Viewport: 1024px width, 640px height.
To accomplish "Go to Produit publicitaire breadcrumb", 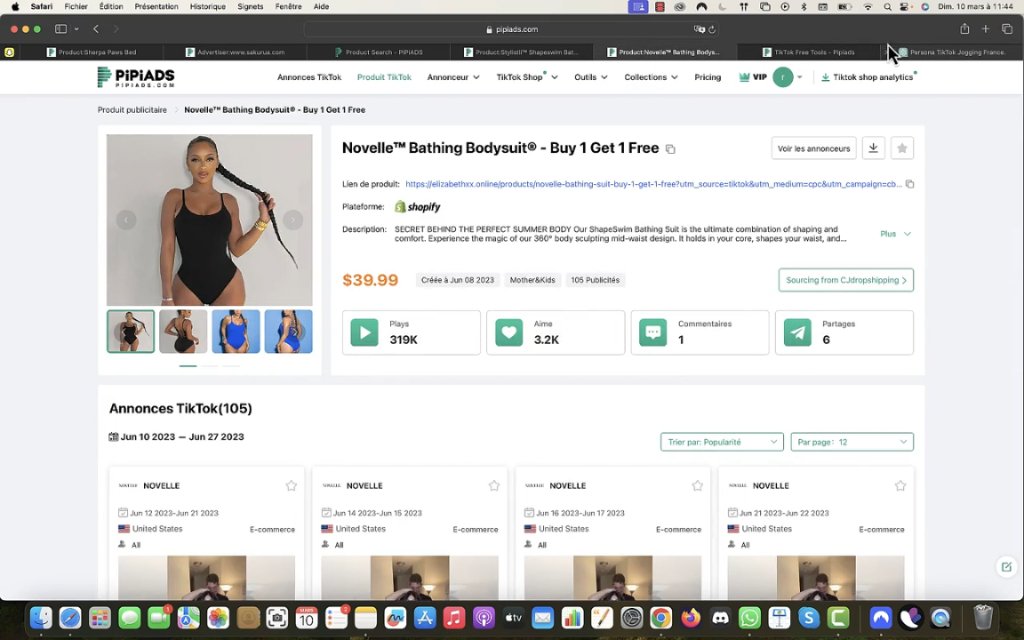I will click(132, 110).
